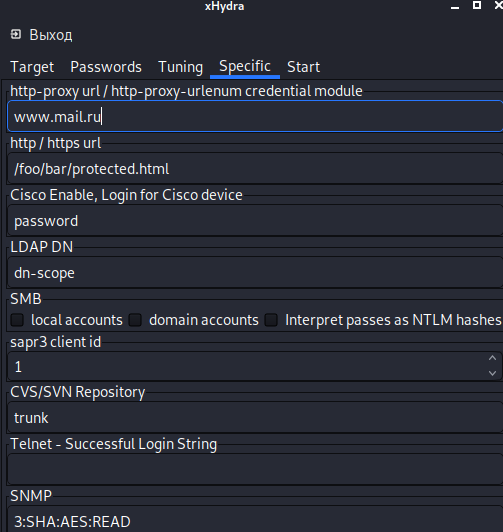Image resolution: width=503 pixels, height=532 pixels.
Task: Open the Passwords tab
Action: pyautogui.click(x=106, y=67)
